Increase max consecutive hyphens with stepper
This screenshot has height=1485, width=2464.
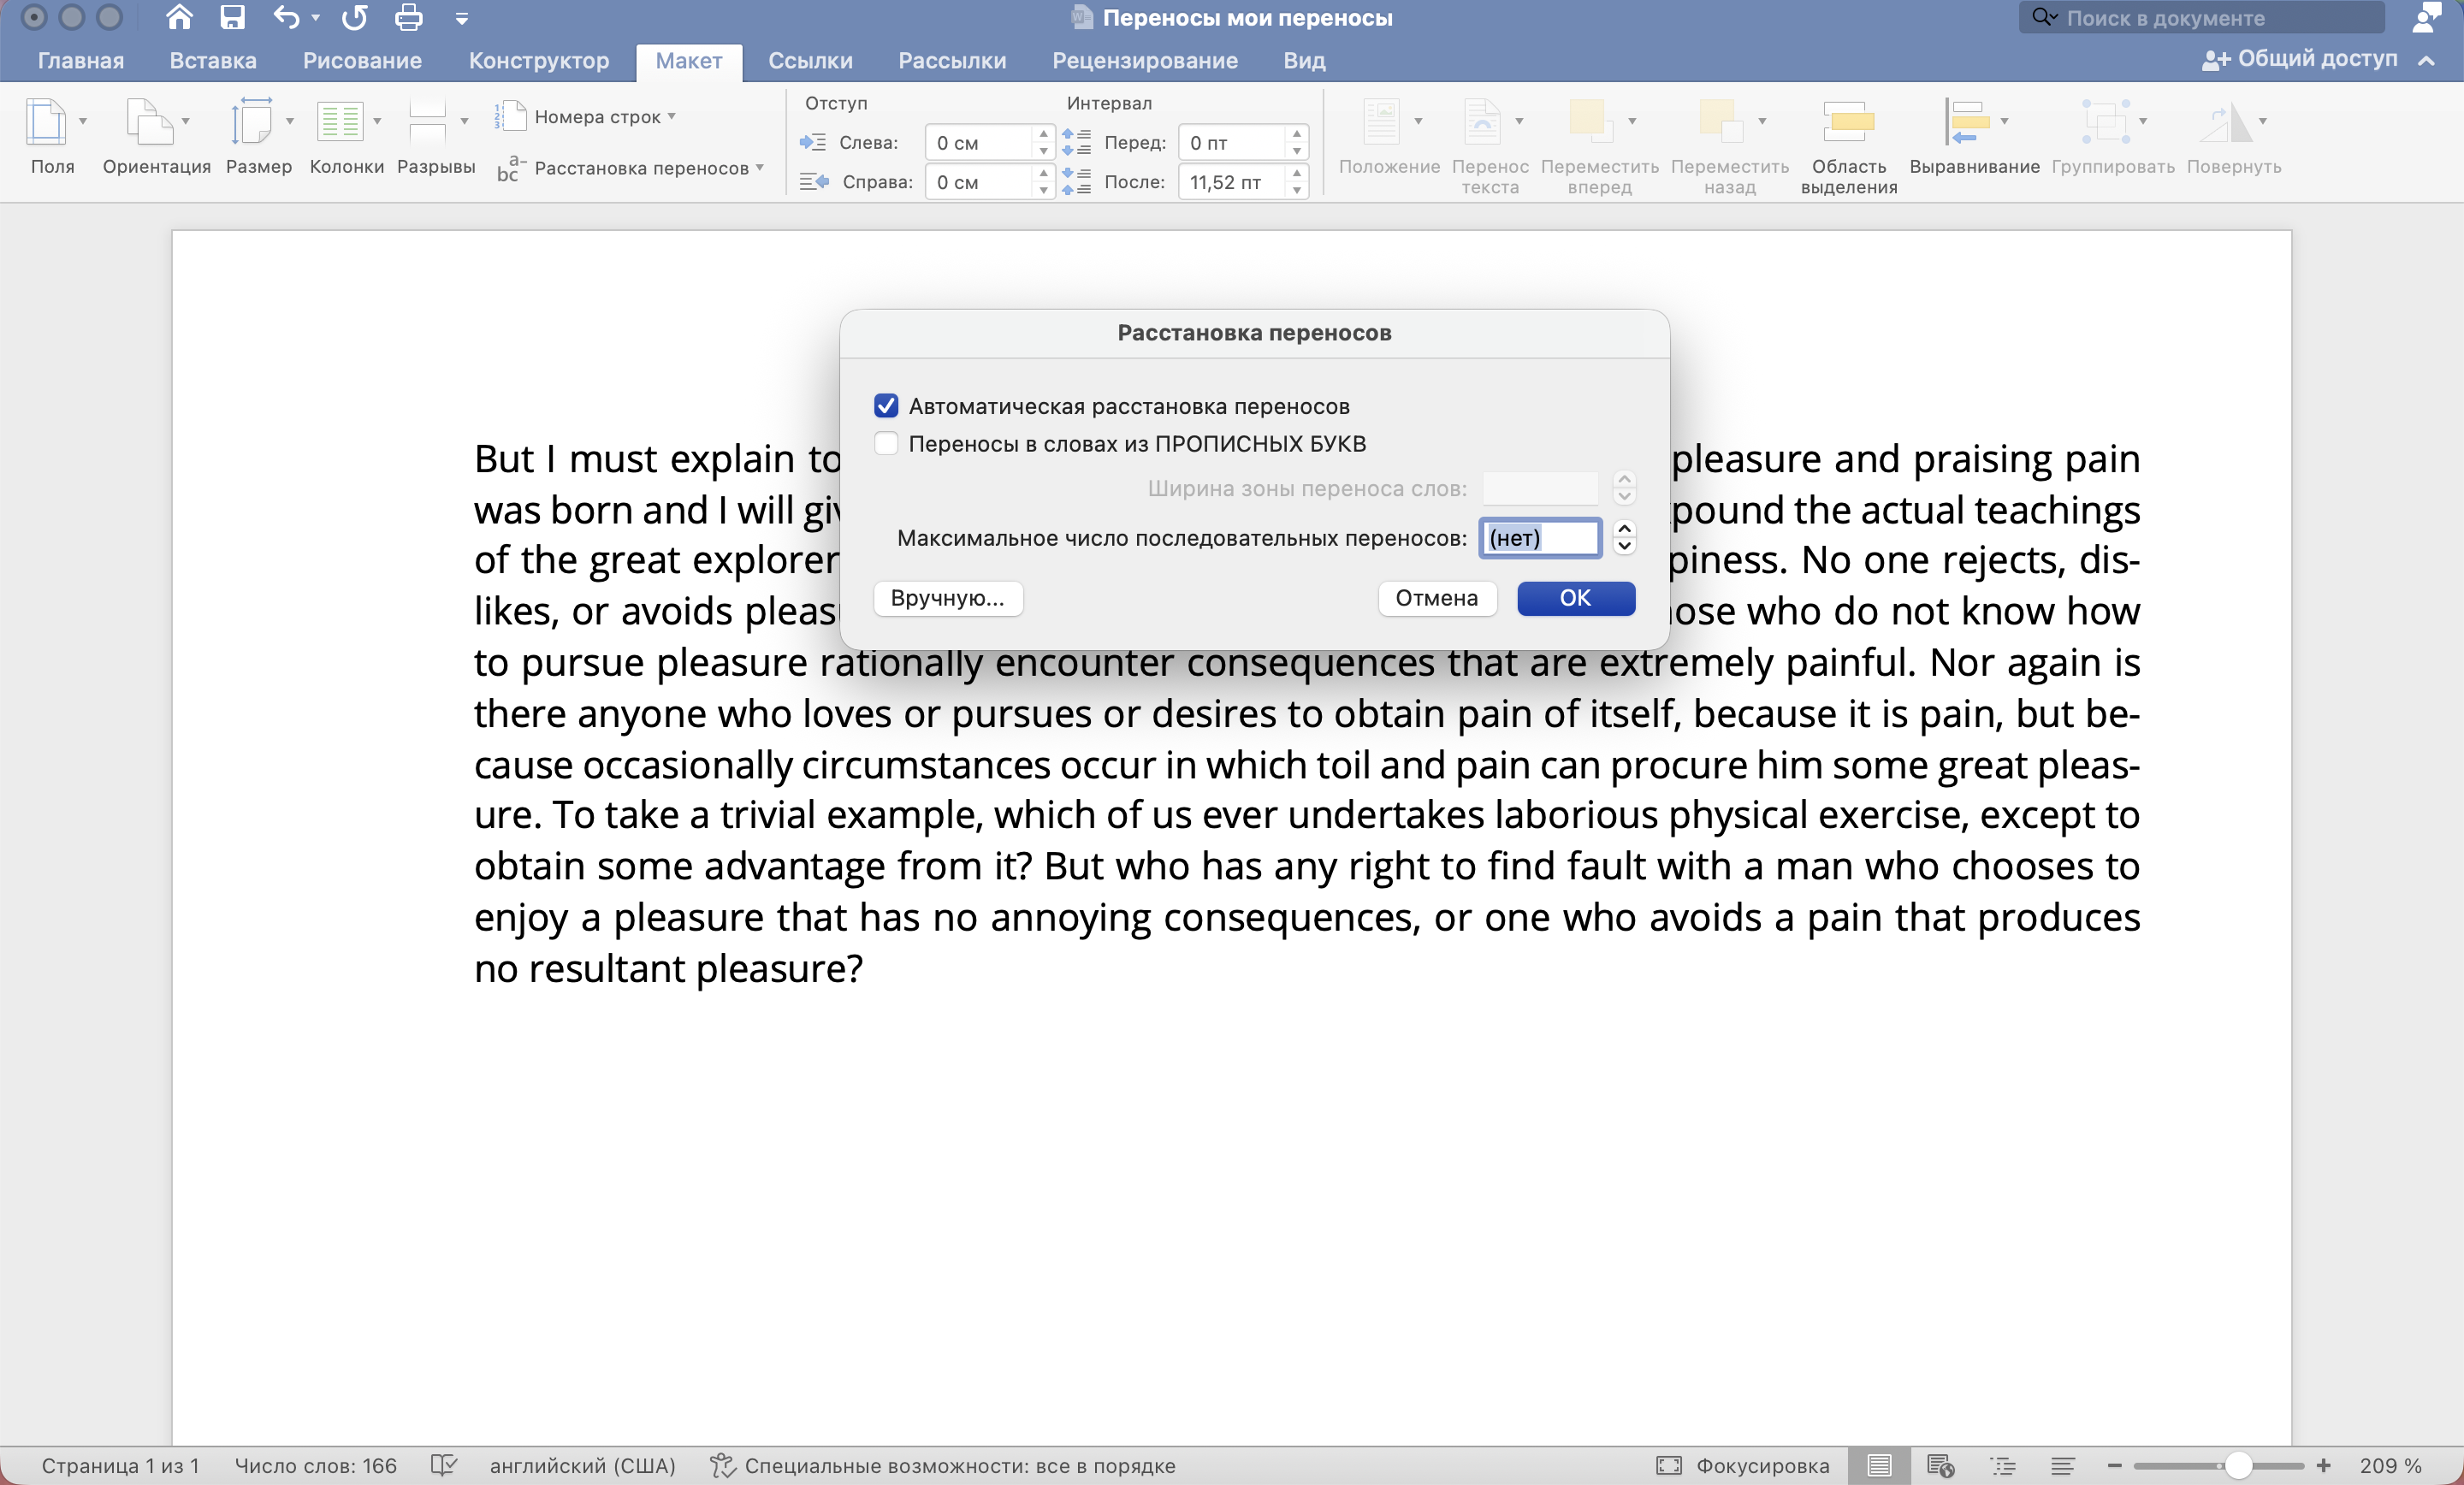click(x=1624, y=528)
